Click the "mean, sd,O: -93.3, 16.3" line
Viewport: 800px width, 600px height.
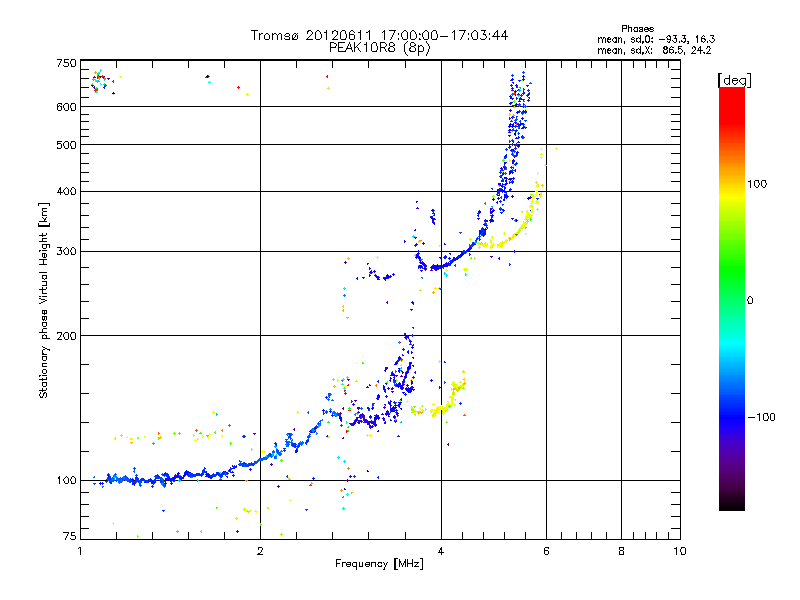tap(656, 39)
